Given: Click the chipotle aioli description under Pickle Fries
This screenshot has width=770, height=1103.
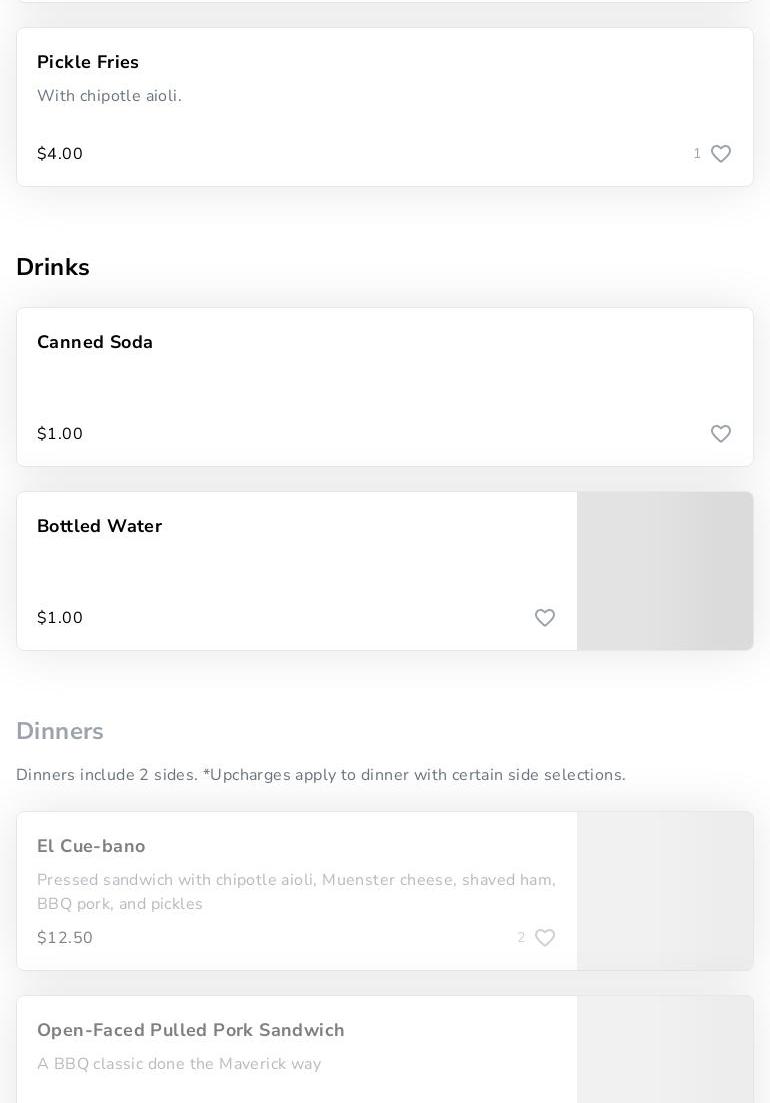Looking at the screenshot, I should tap(109, 96).
